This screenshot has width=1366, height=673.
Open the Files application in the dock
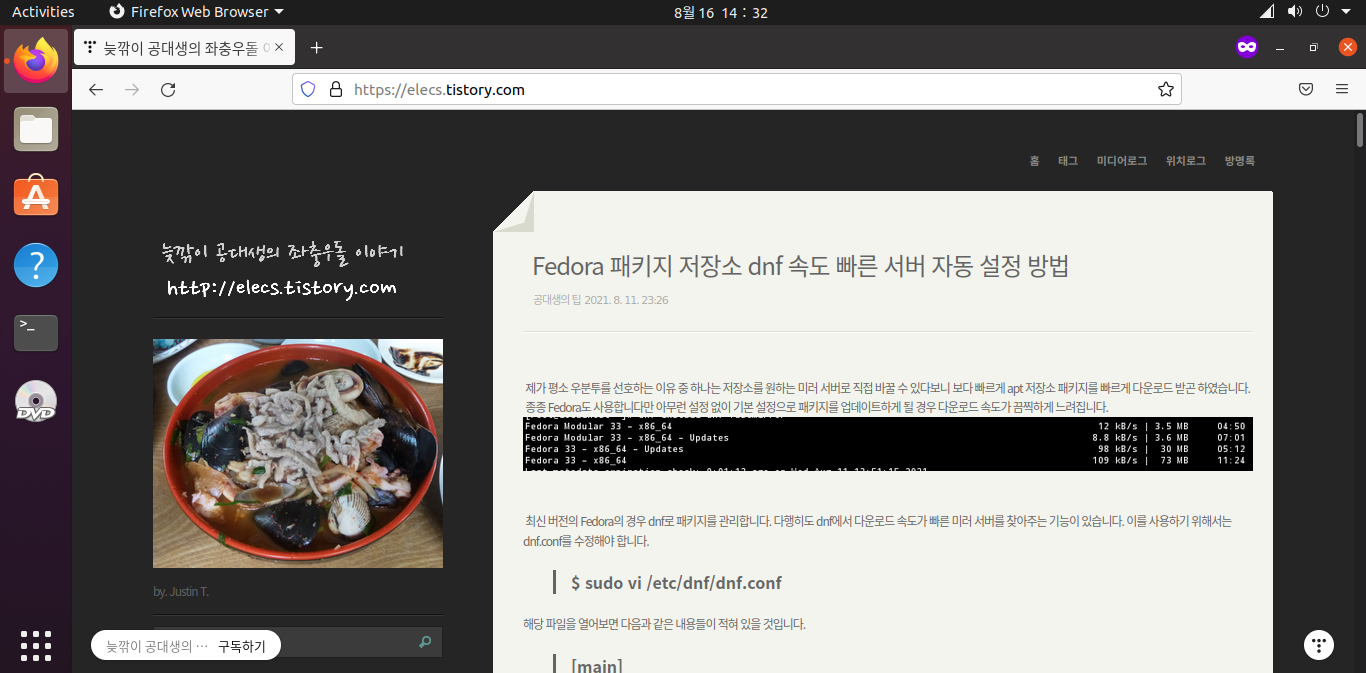click(36, 130)
